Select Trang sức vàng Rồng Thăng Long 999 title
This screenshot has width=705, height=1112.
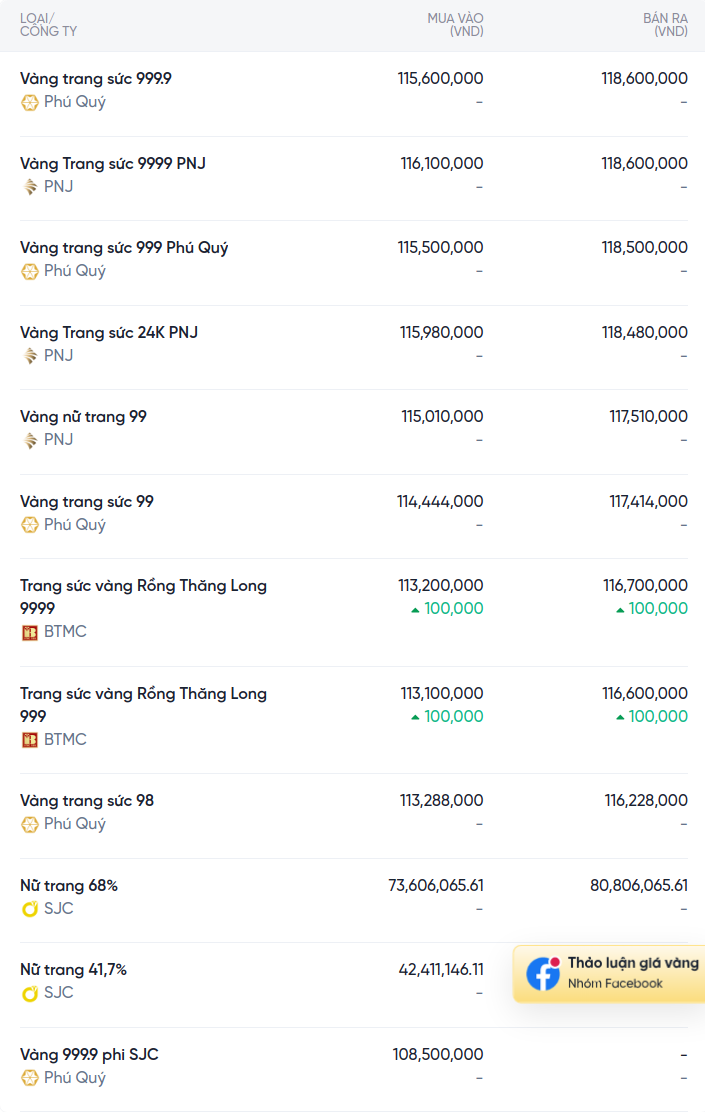tap(143, 705)
